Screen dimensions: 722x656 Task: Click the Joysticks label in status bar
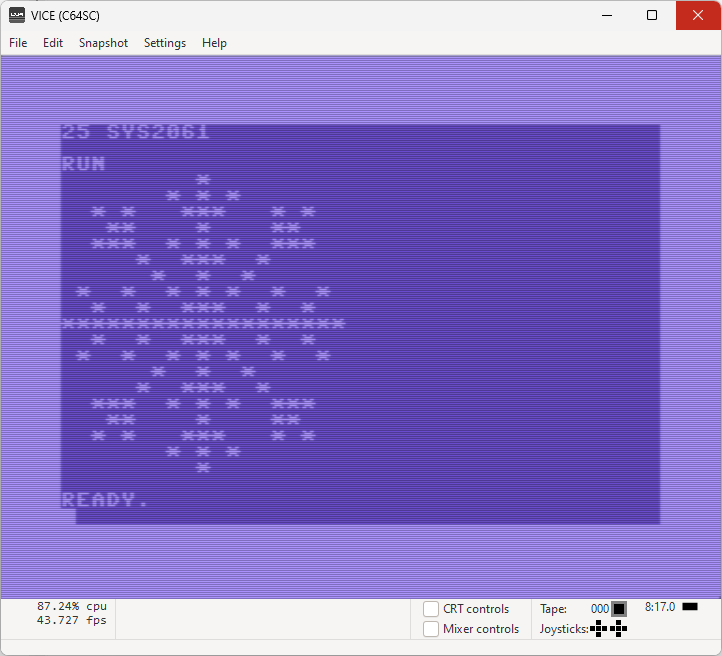[563, 629]
